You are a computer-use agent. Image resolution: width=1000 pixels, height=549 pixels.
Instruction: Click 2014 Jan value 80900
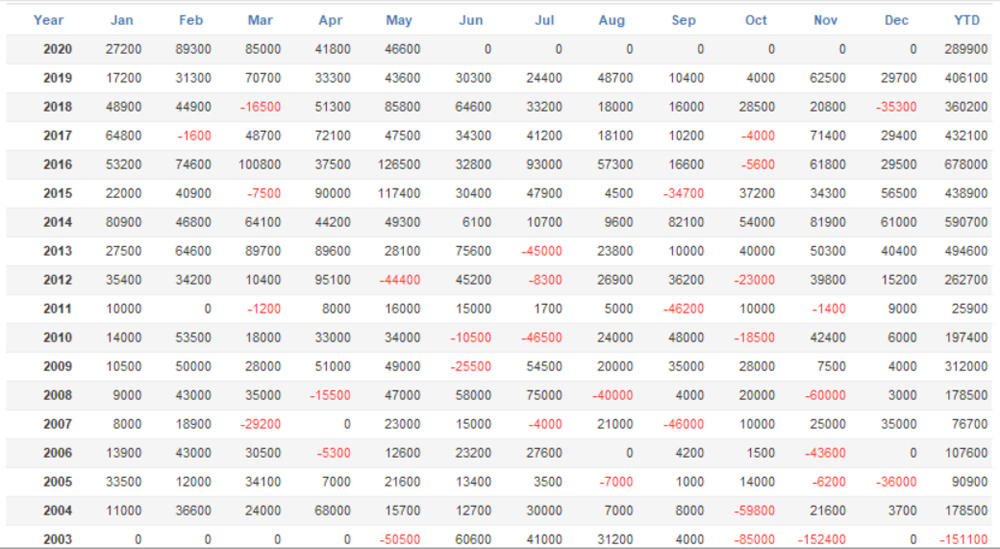click(124, 222)
